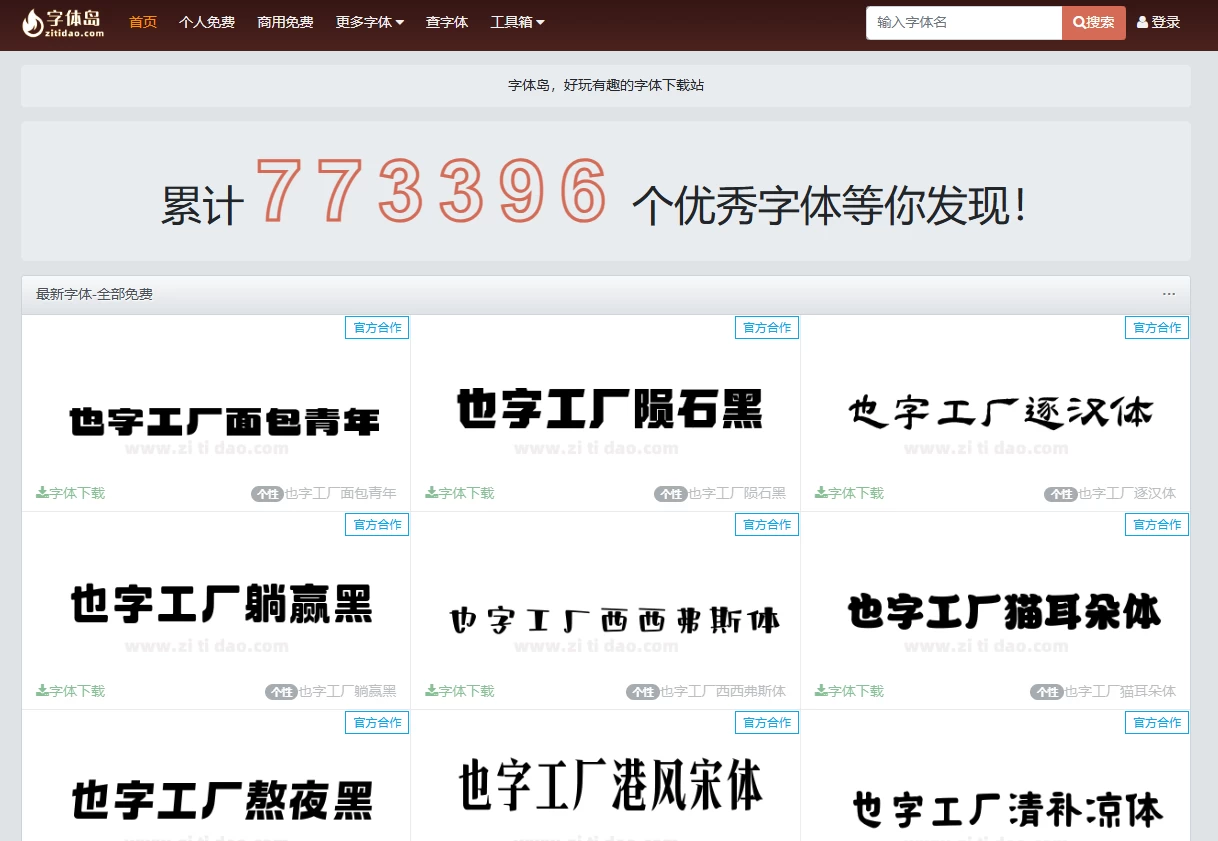
Task: Click the 字体岛 zitidao.com logo
Action: click(x=63, y=22)
